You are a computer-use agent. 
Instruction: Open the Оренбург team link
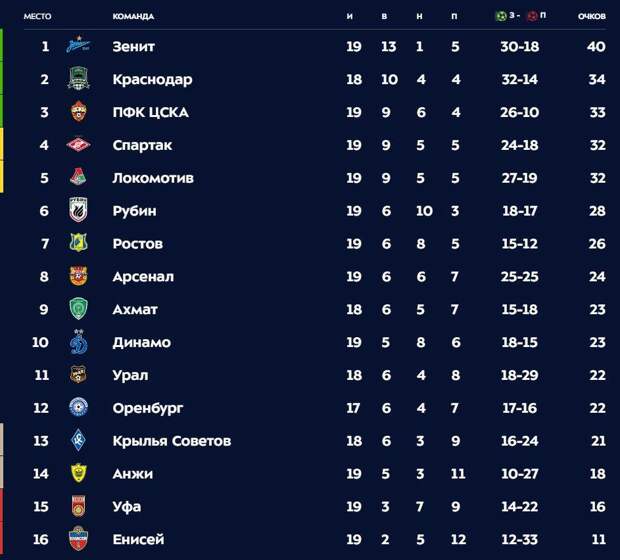[x=148, y=408]
